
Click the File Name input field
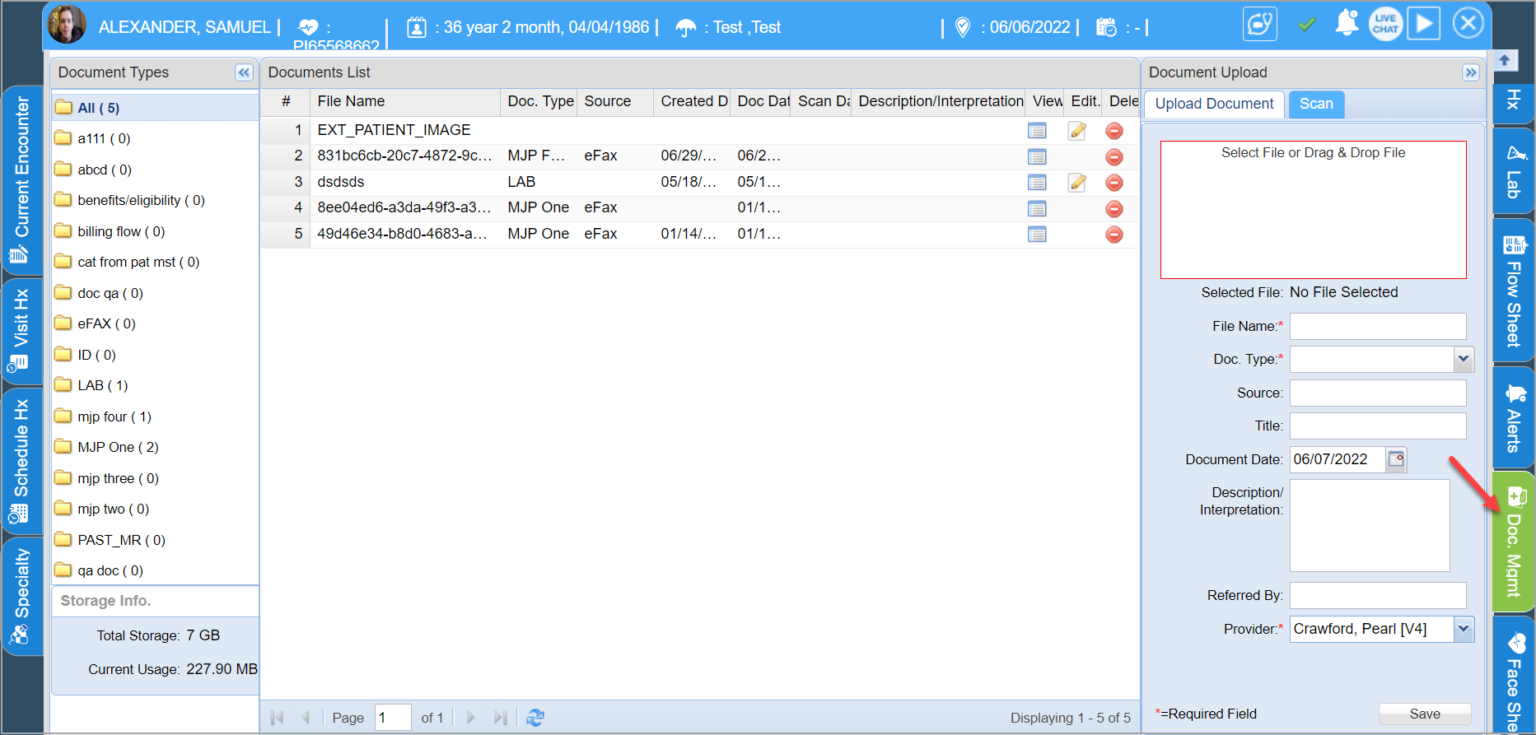tap(1377, 326)
